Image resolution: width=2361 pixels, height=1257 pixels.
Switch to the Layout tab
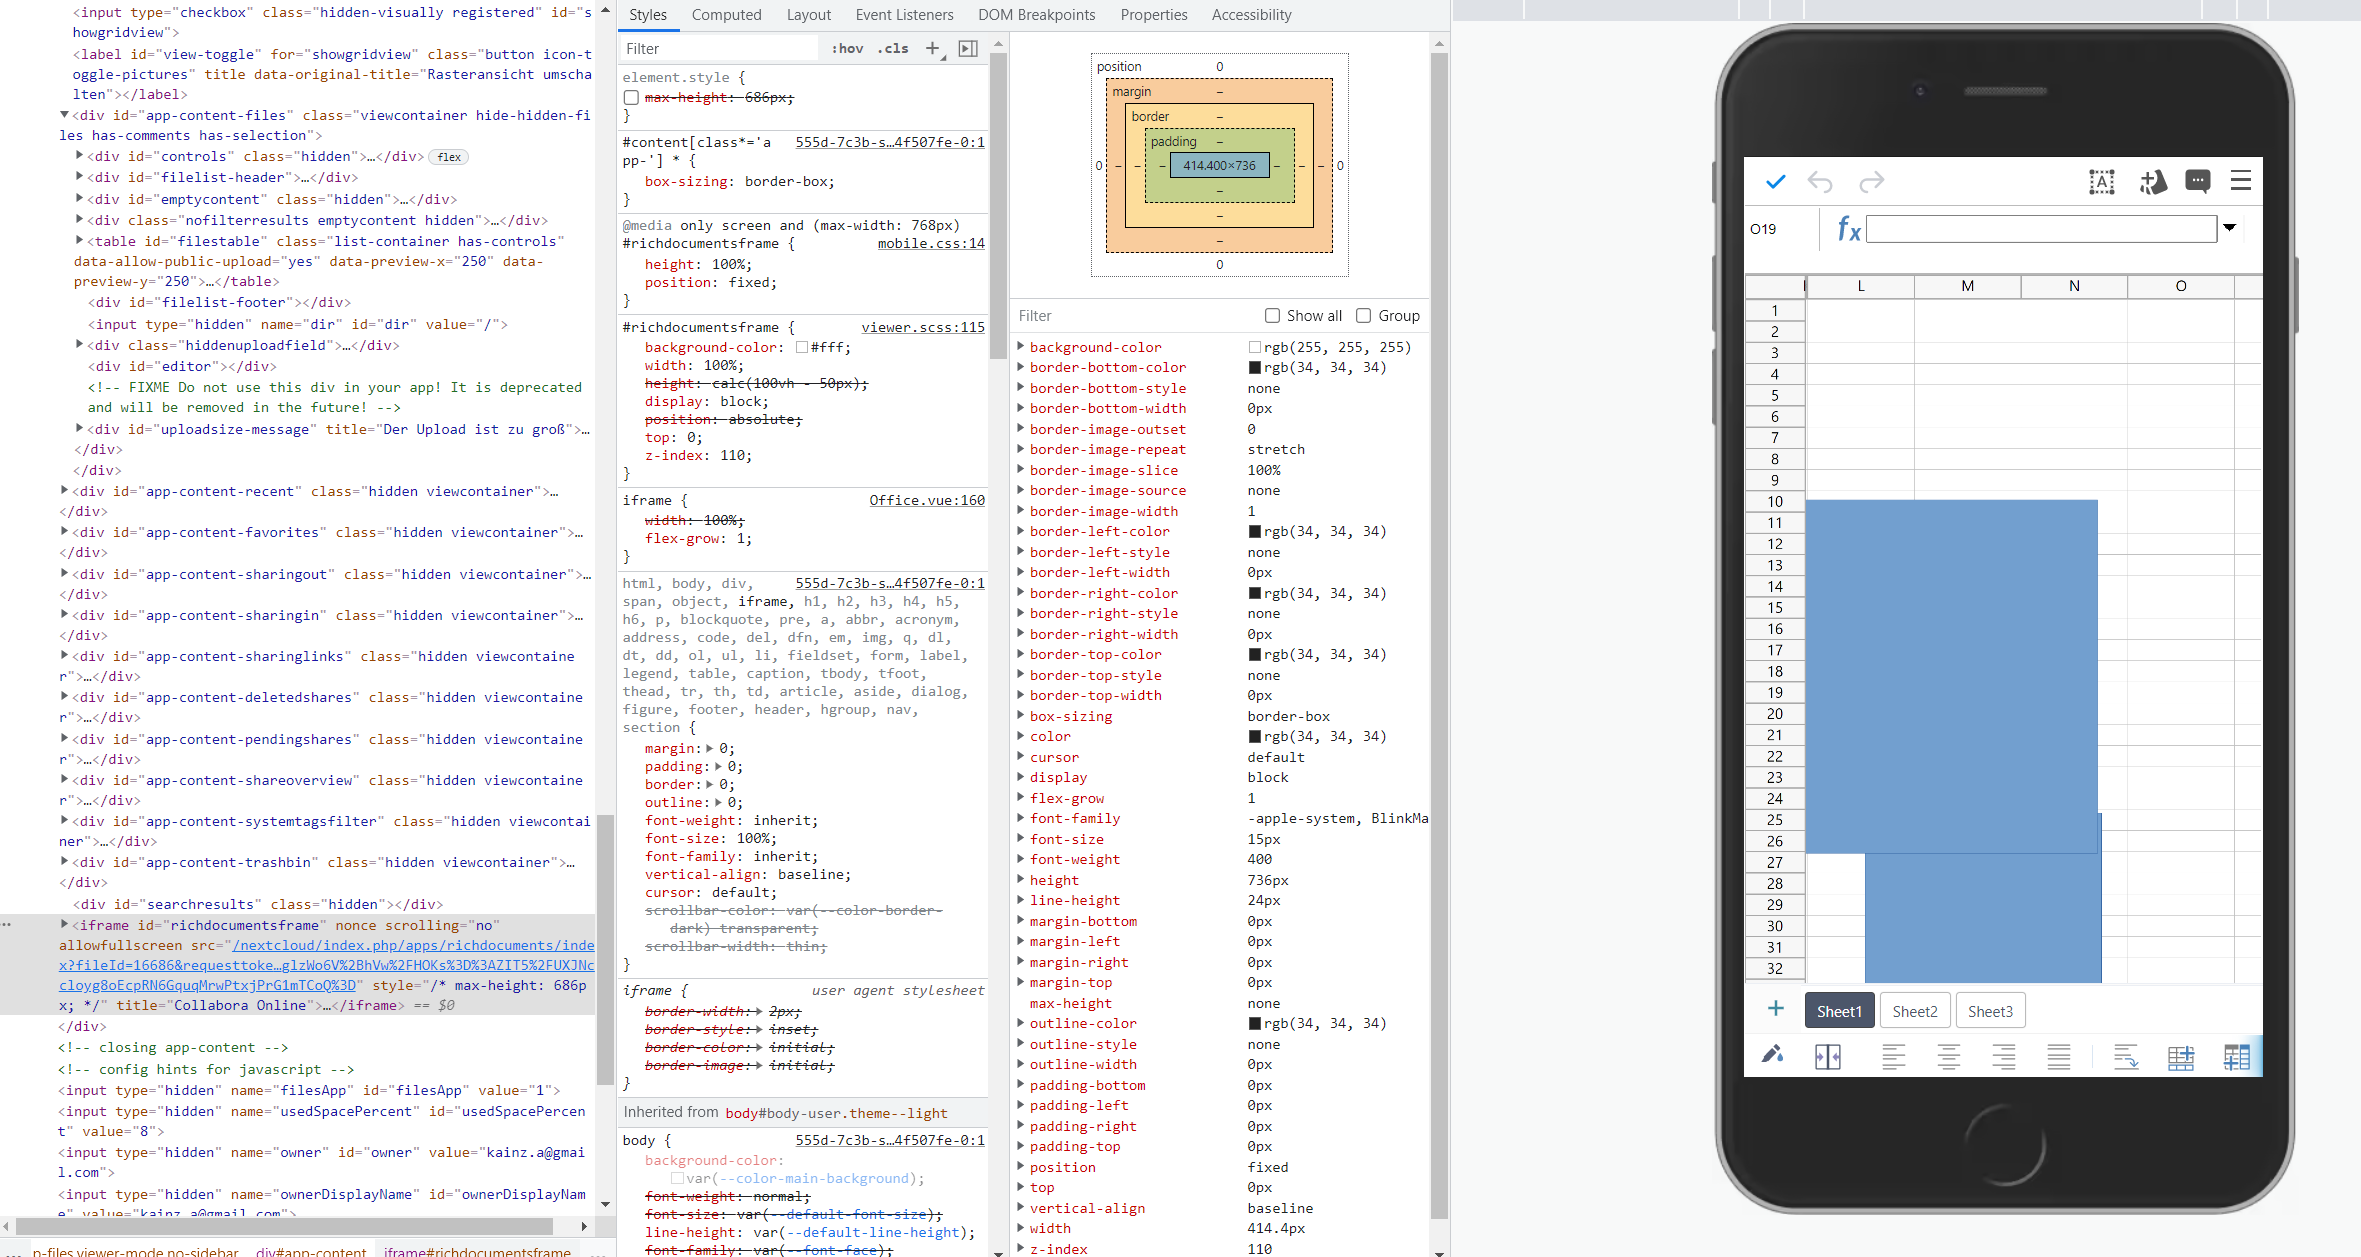click(x=808, y=15)
